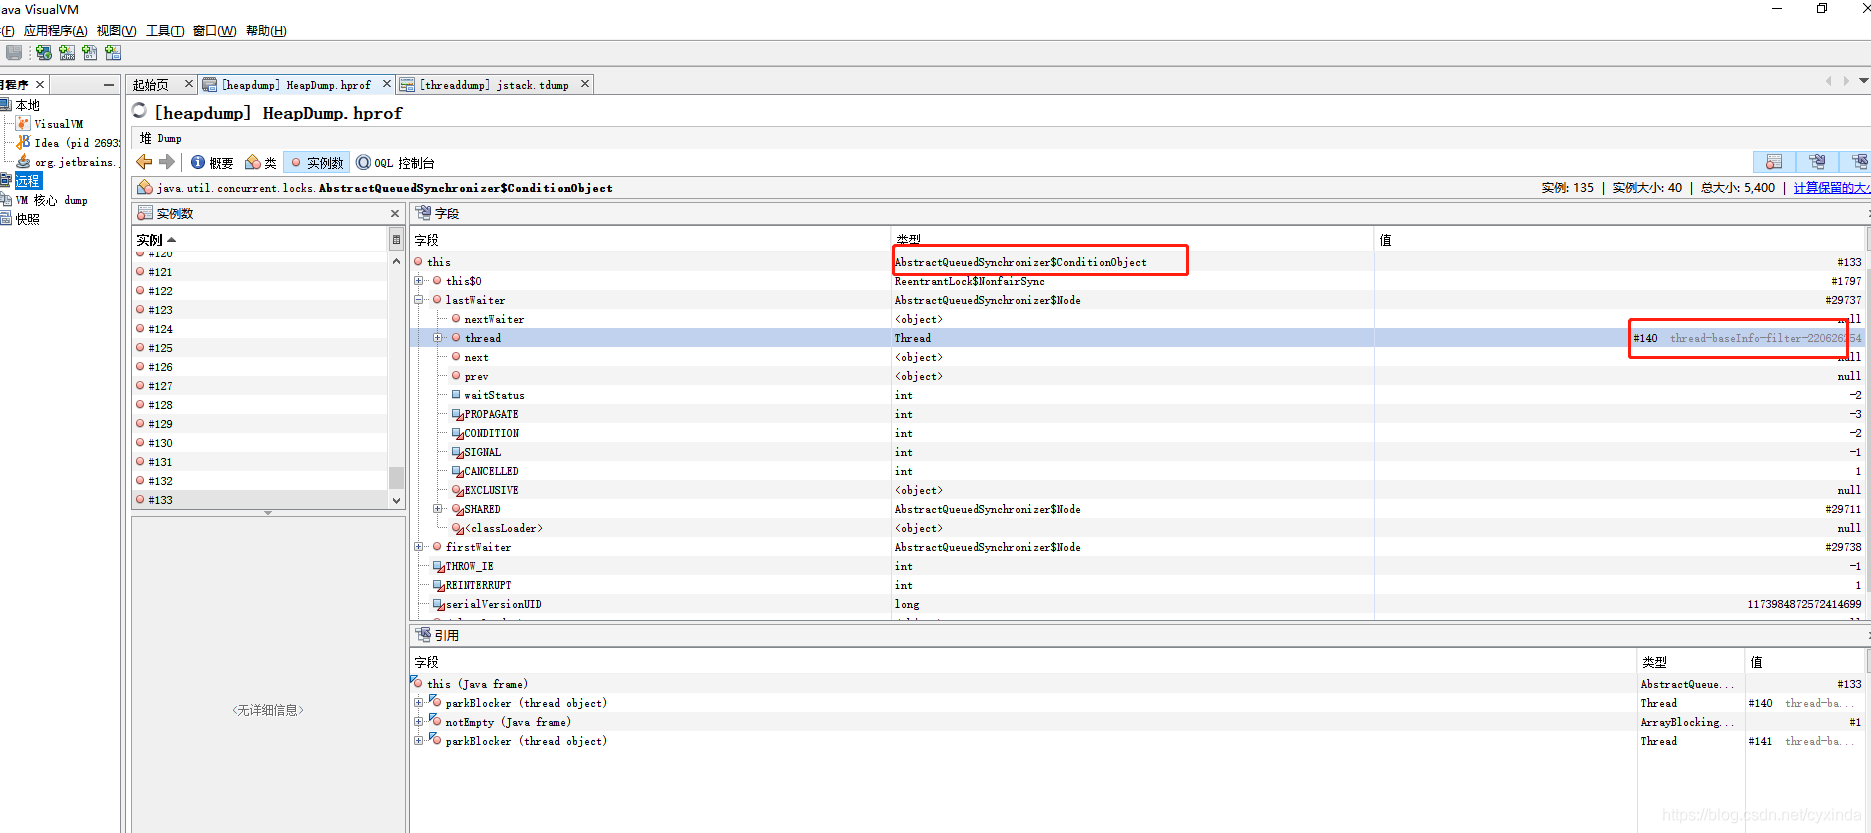Expand the firstWaiter field node
Screen dimensions: 1871x833
click(x=419, y=547)
